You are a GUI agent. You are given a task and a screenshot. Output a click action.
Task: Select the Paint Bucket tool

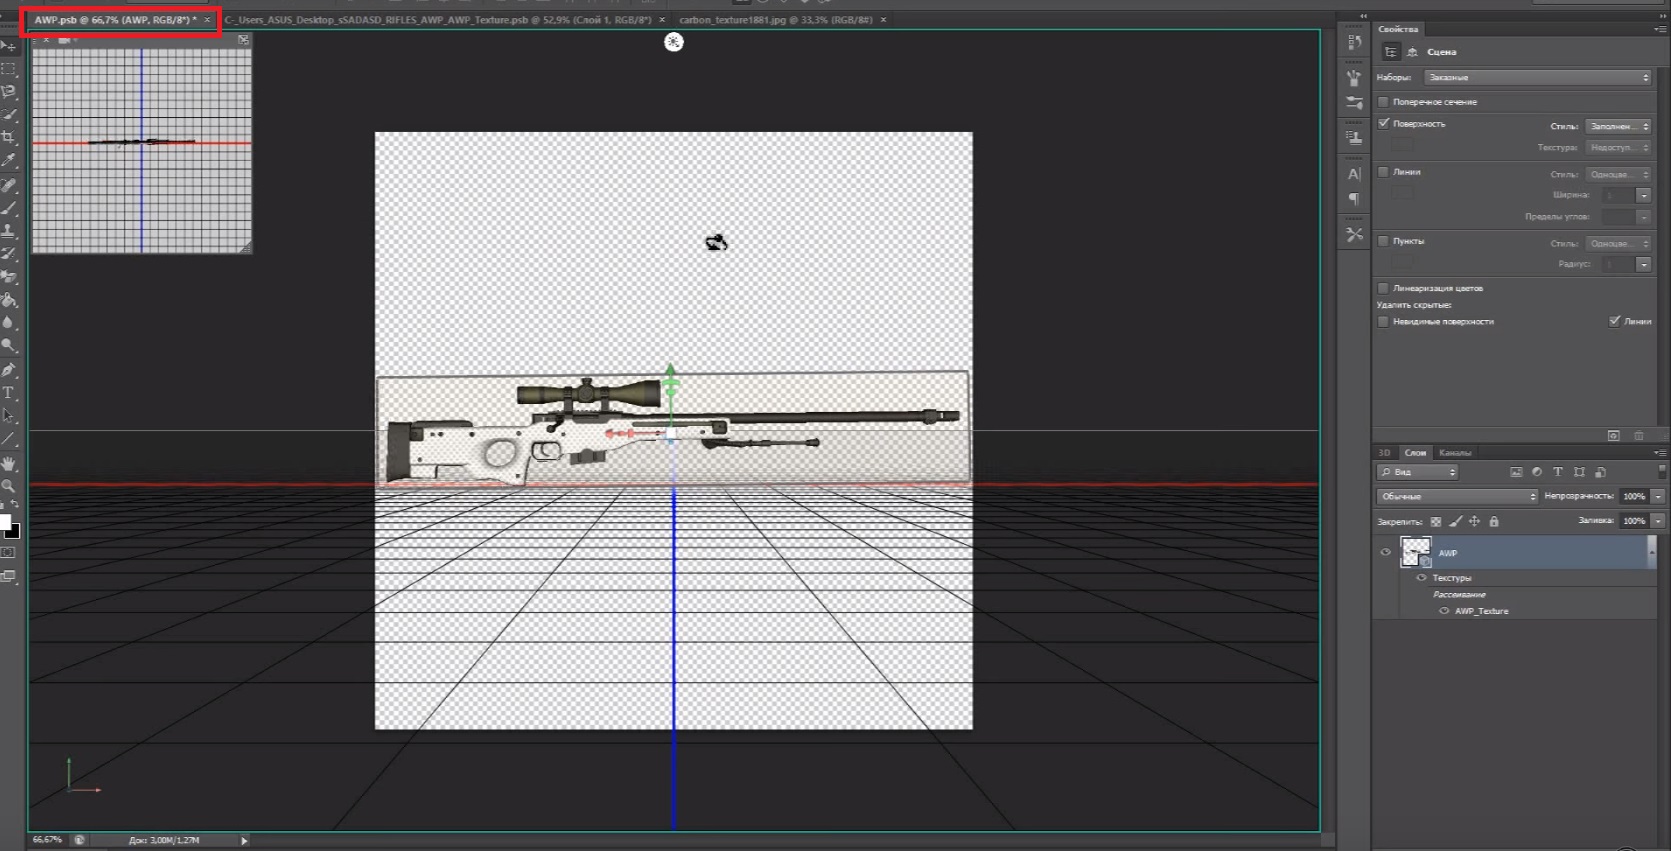tap(8, 300)
